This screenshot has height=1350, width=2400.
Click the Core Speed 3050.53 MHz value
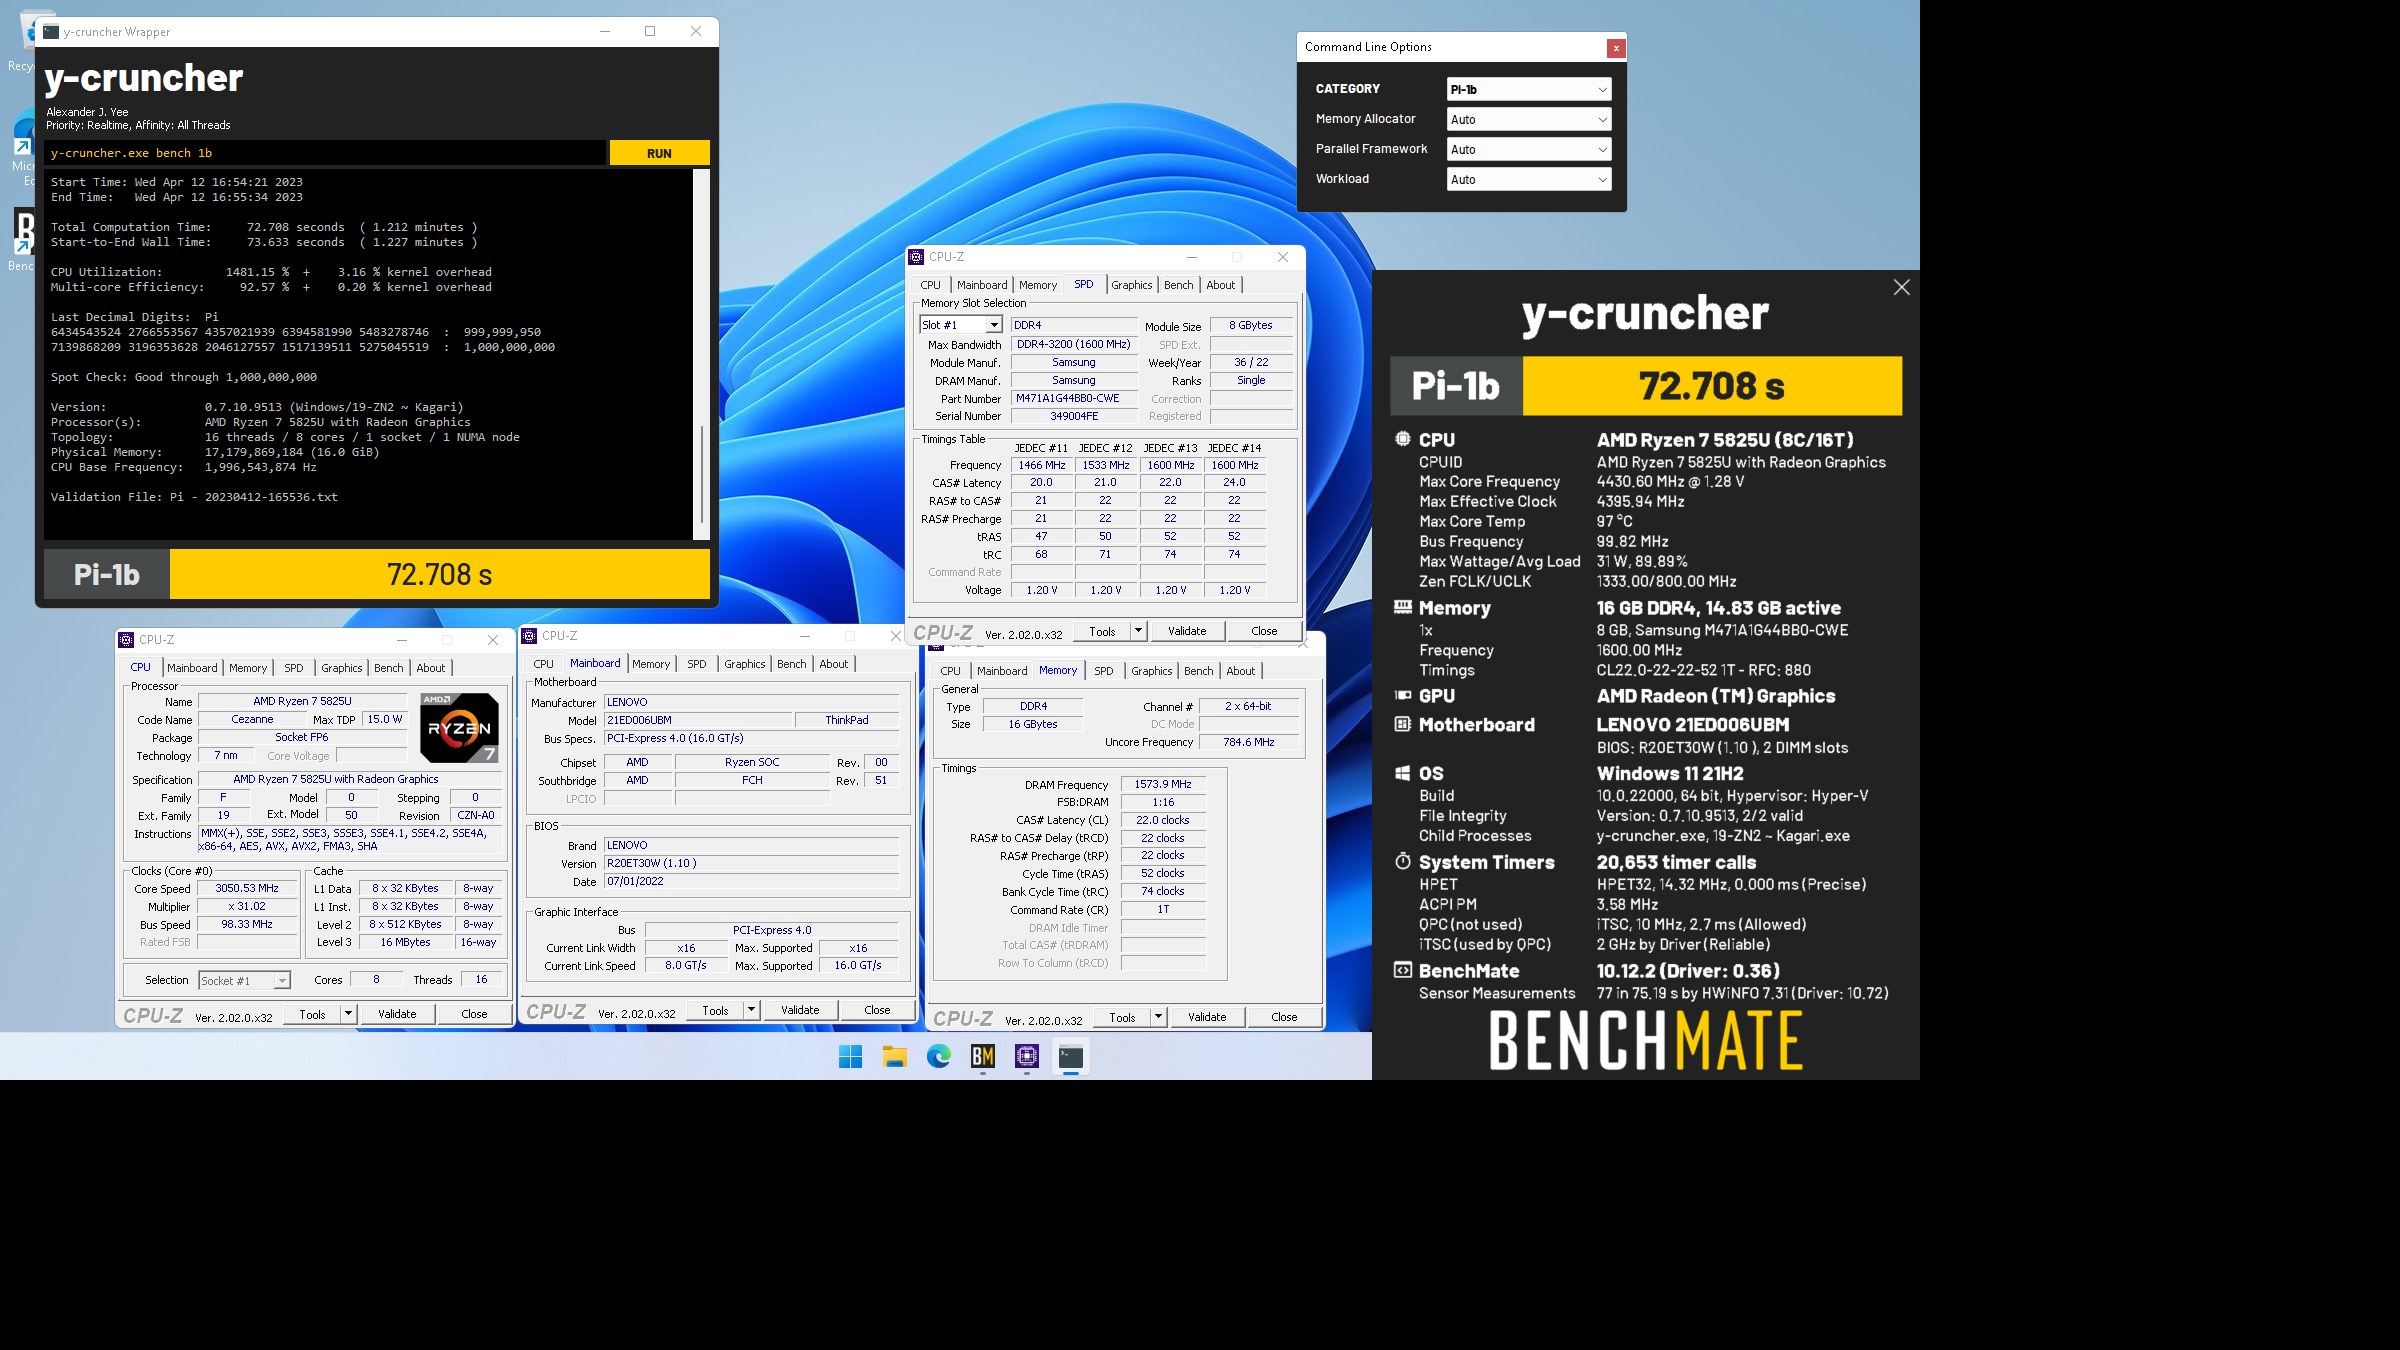point(247,888)
